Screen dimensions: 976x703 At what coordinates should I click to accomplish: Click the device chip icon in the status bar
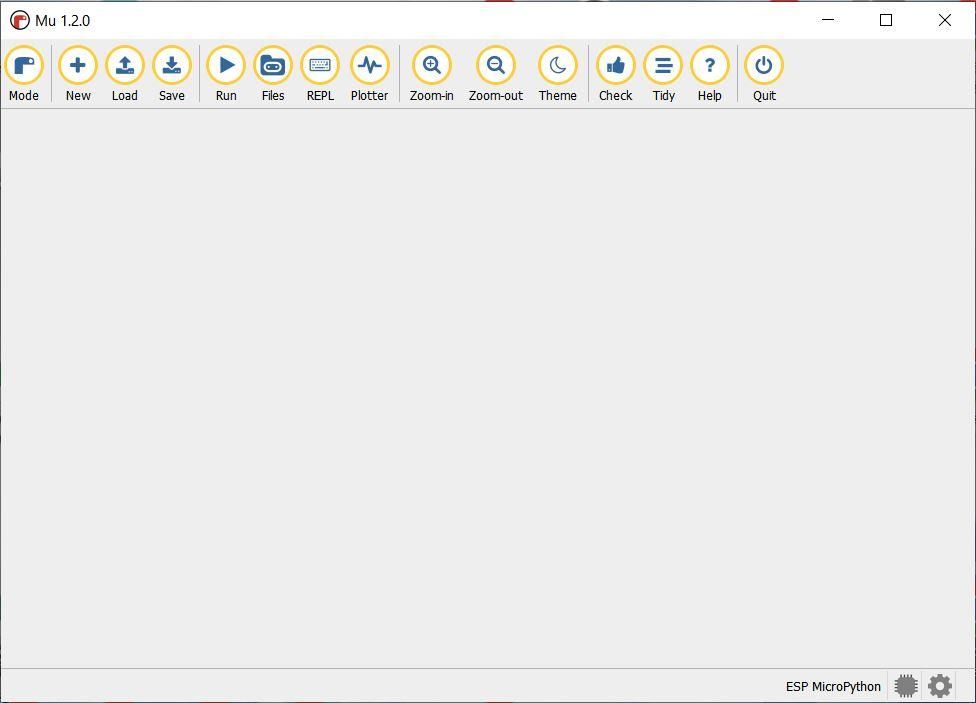[x=906, y=686]
